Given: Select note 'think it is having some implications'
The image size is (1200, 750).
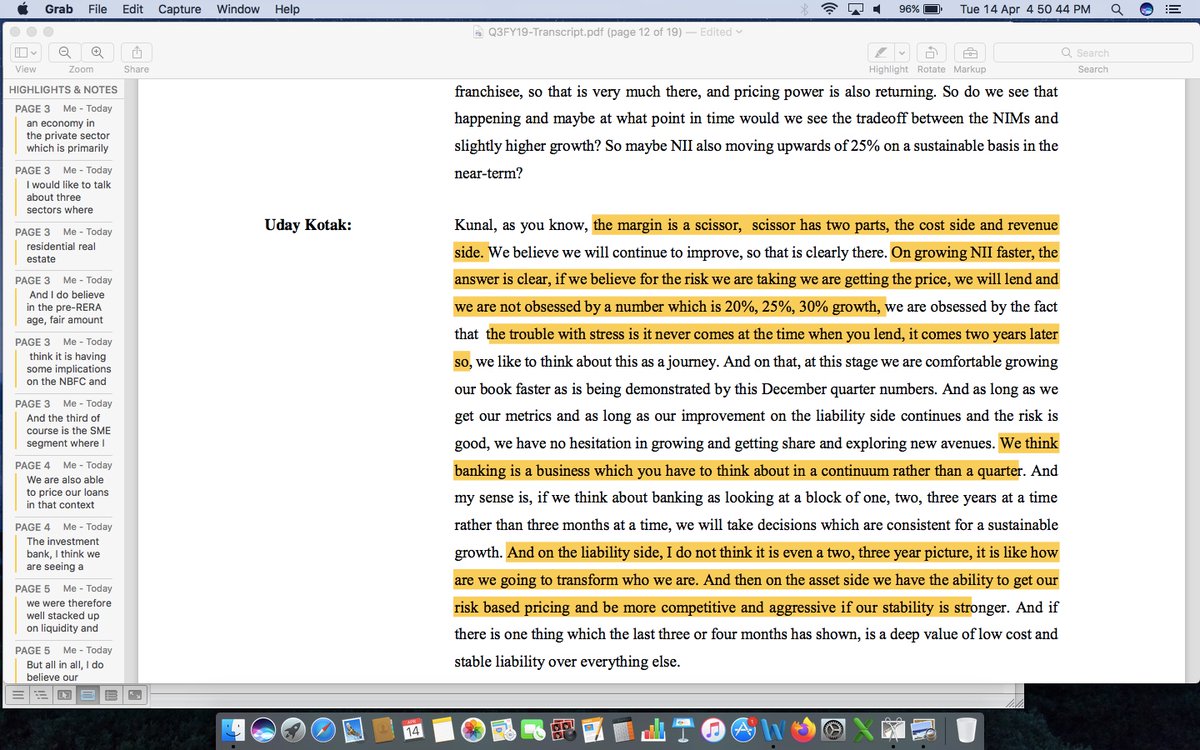Looking at the screenshot, I should pos(62,362).
